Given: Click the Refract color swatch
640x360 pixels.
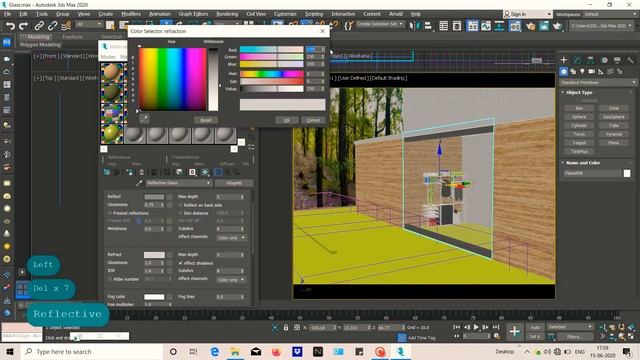Looking at the screenshot, I should pos(154,255).
